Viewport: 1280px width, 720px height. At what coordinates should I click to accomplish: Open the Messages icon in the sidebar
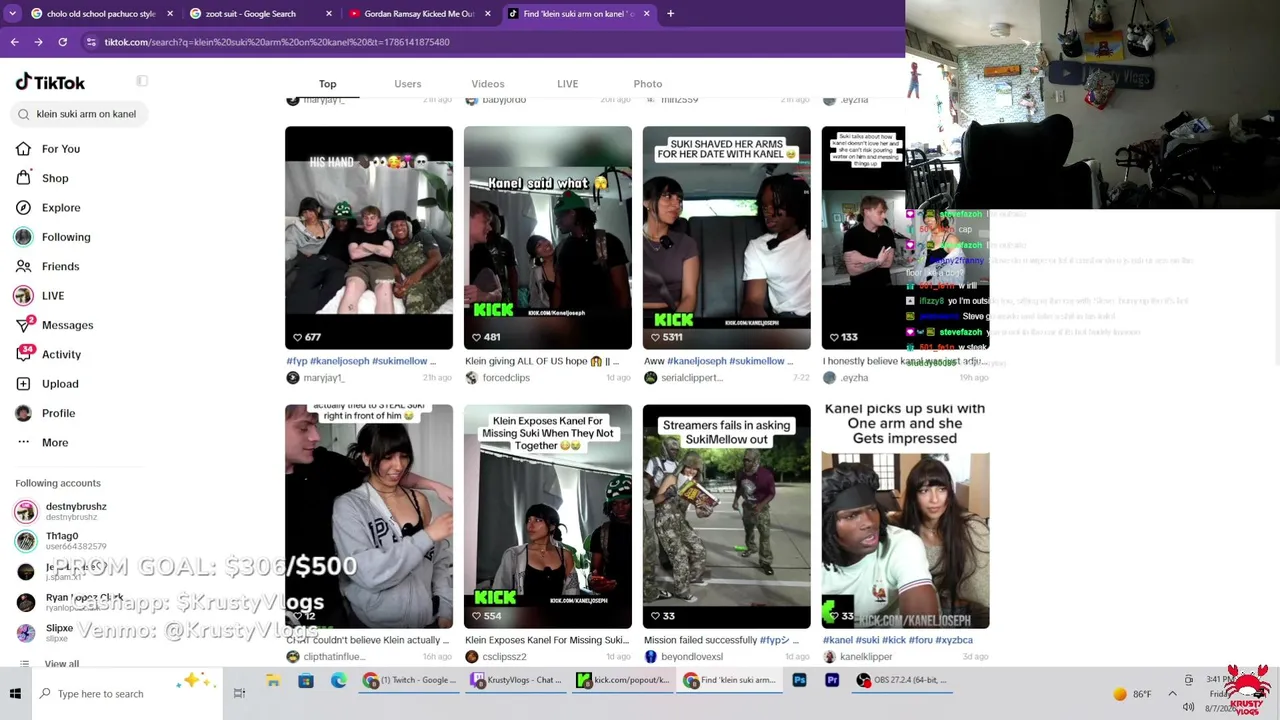(23, 325)
